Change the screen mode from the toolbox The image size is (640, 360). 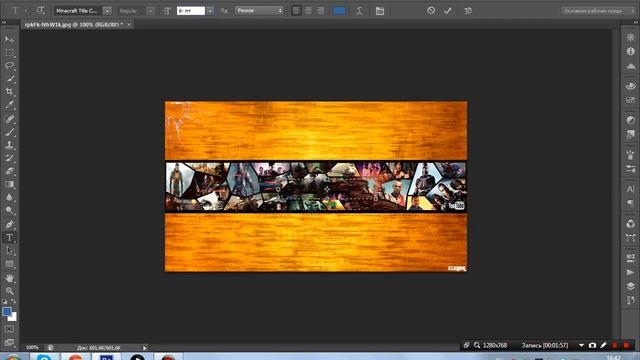[x=9, y=342]
